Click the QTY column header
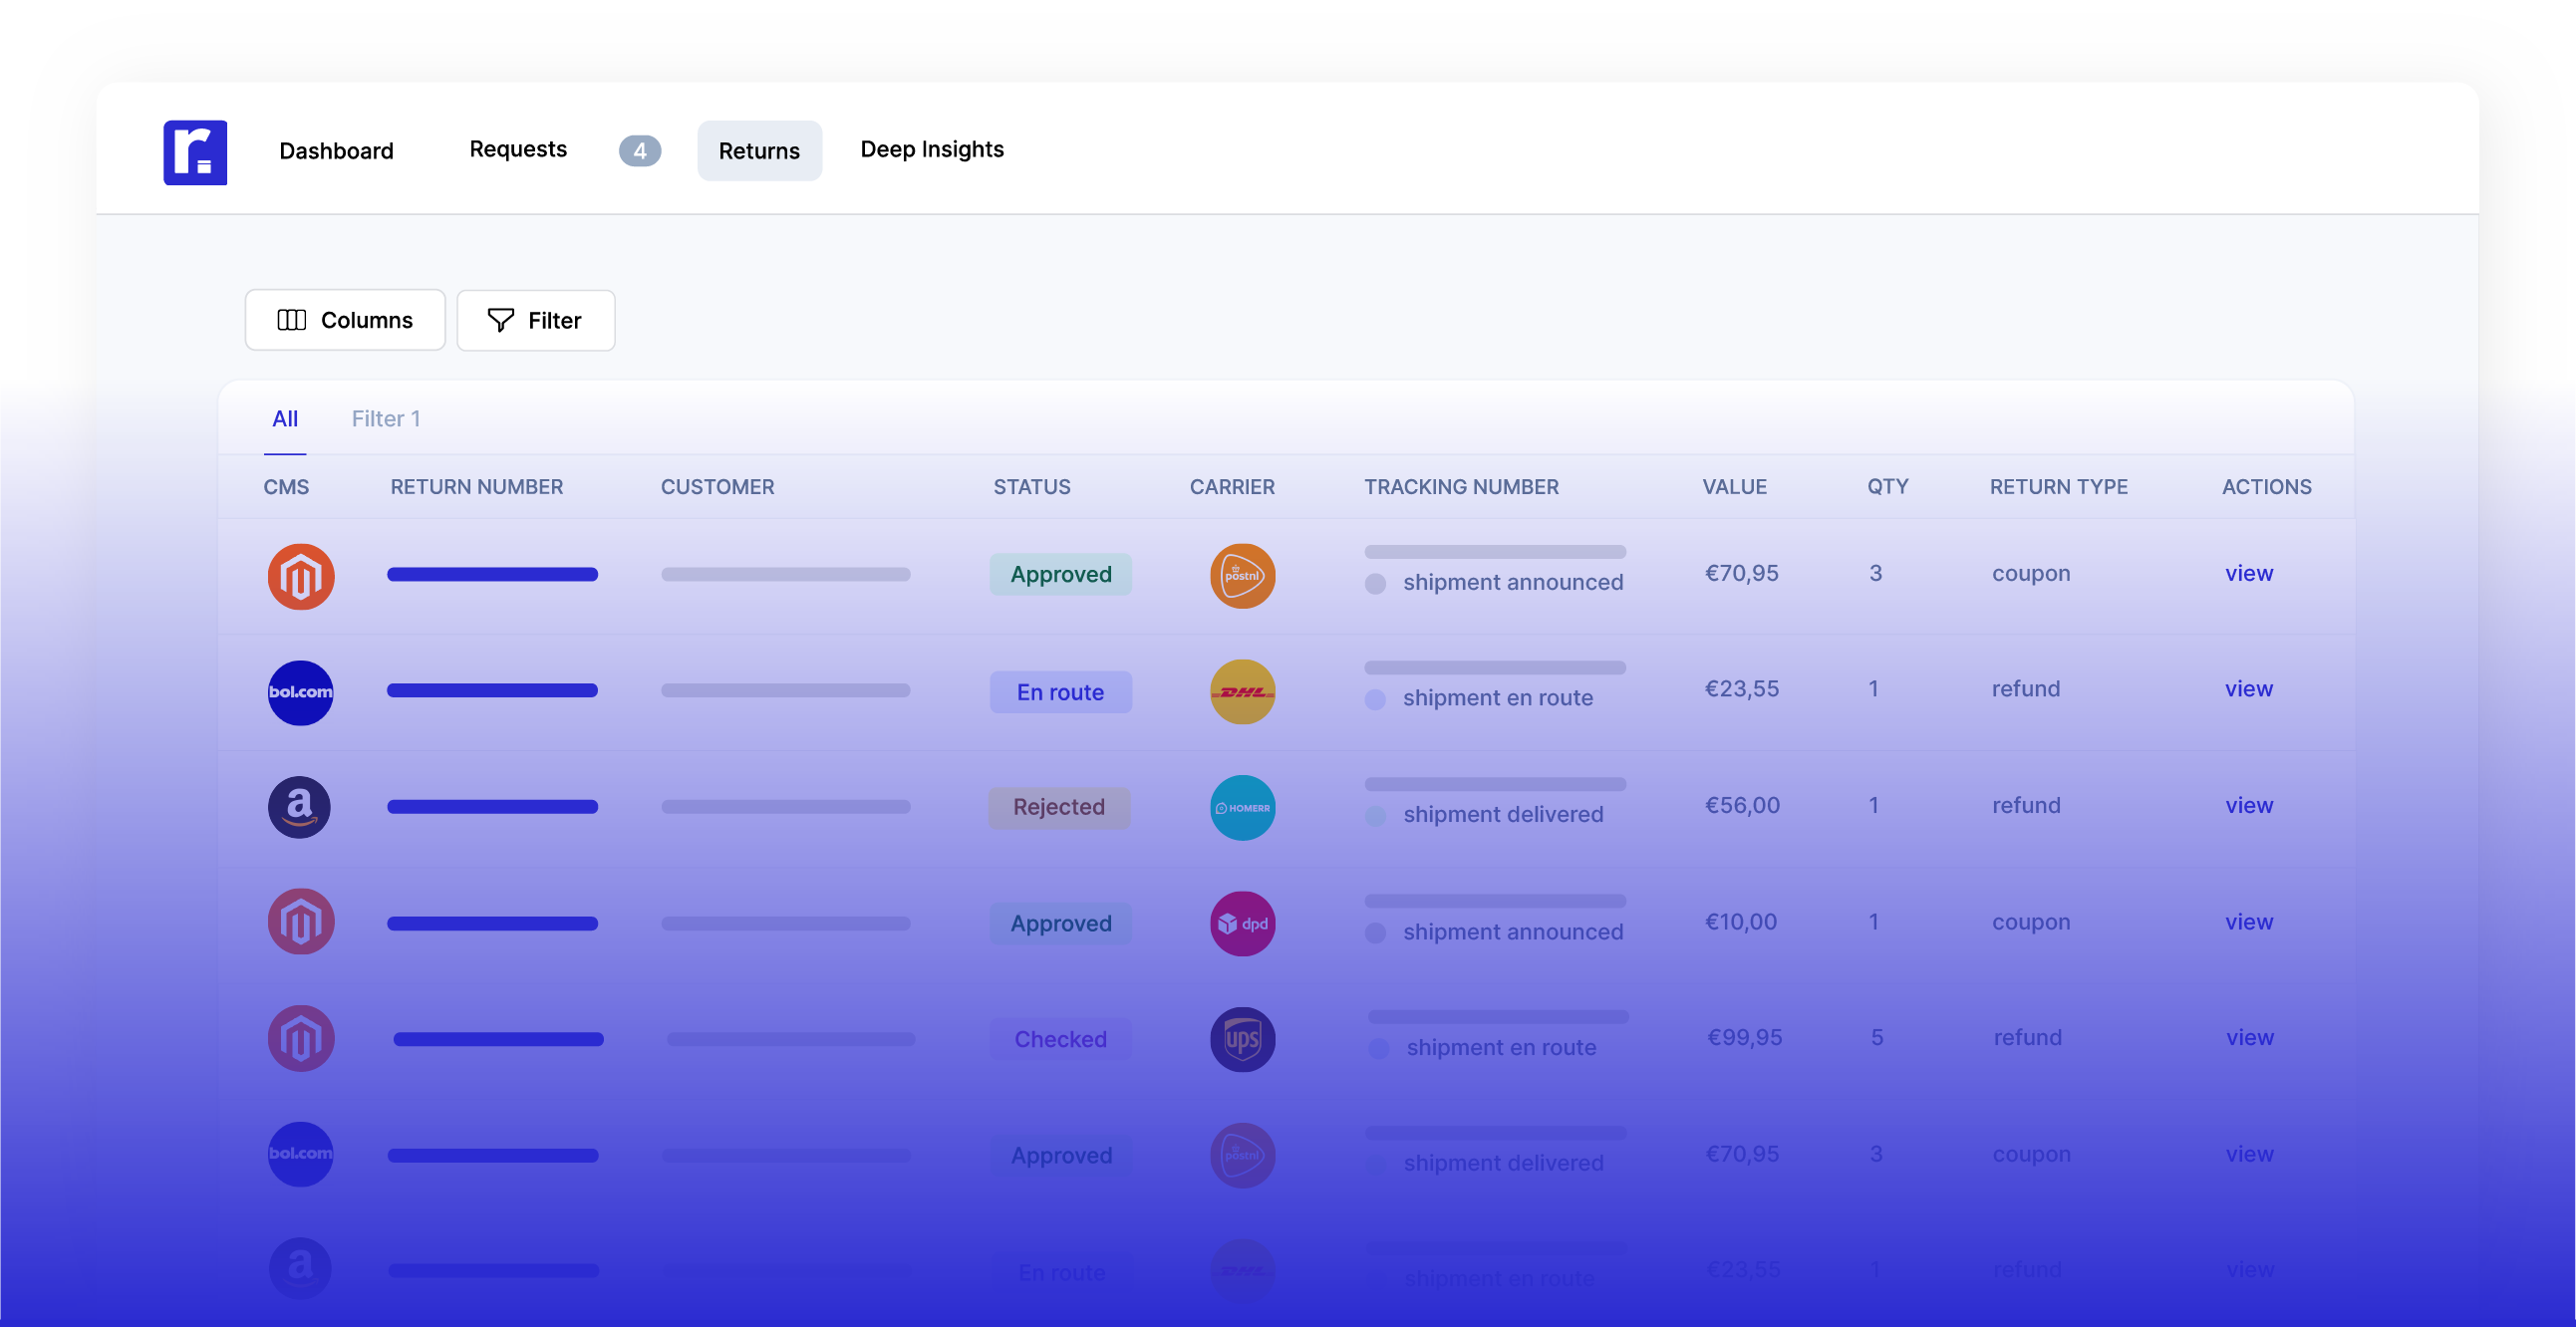 coord(1888,487)
